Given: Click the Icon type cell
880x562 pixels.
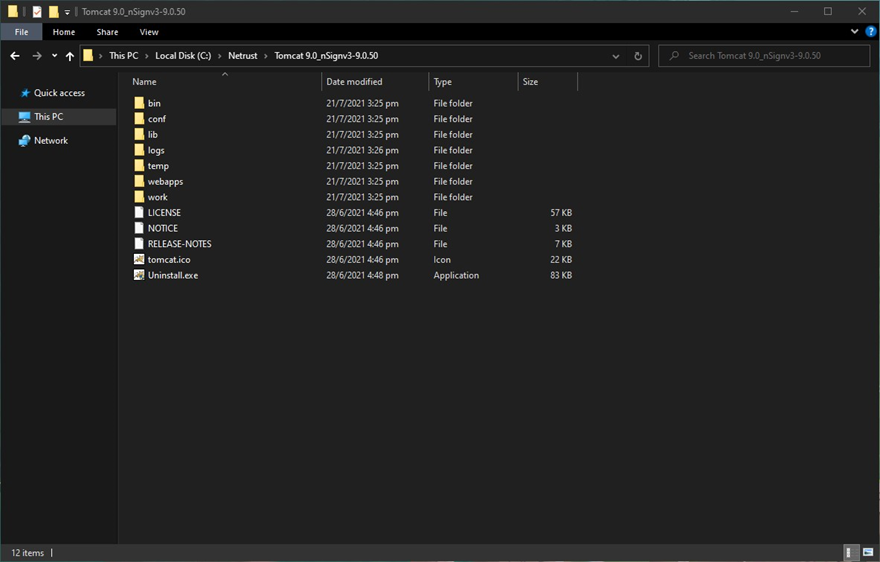Looking at the screenshot, I should pos(442,260).
